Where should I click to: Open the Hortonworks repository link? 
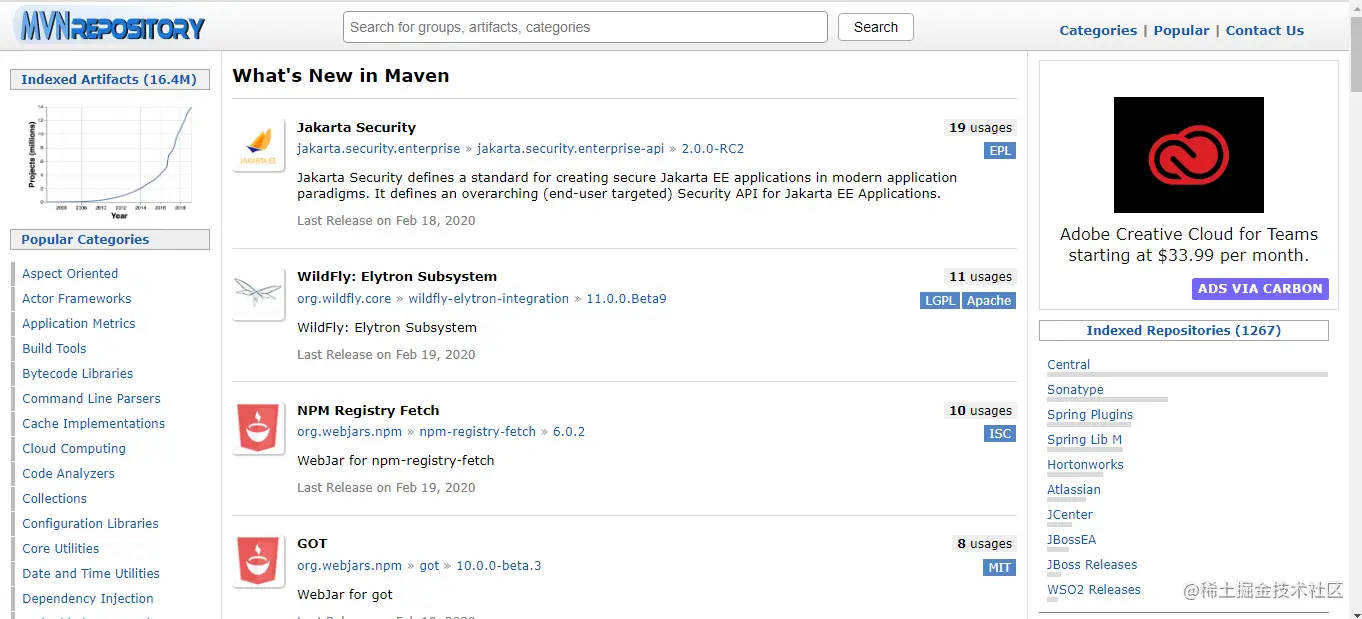pos(1085,464)
